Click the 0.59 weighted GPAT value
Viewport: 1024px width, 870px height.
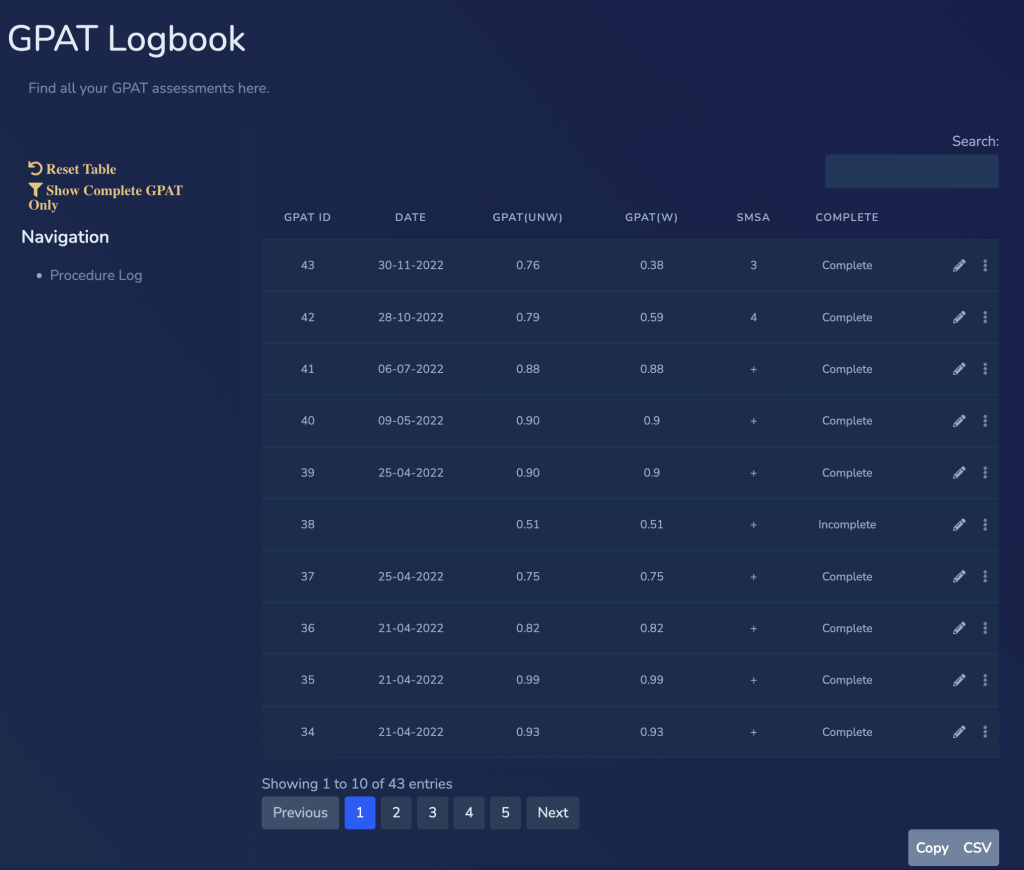pos(652,317)
